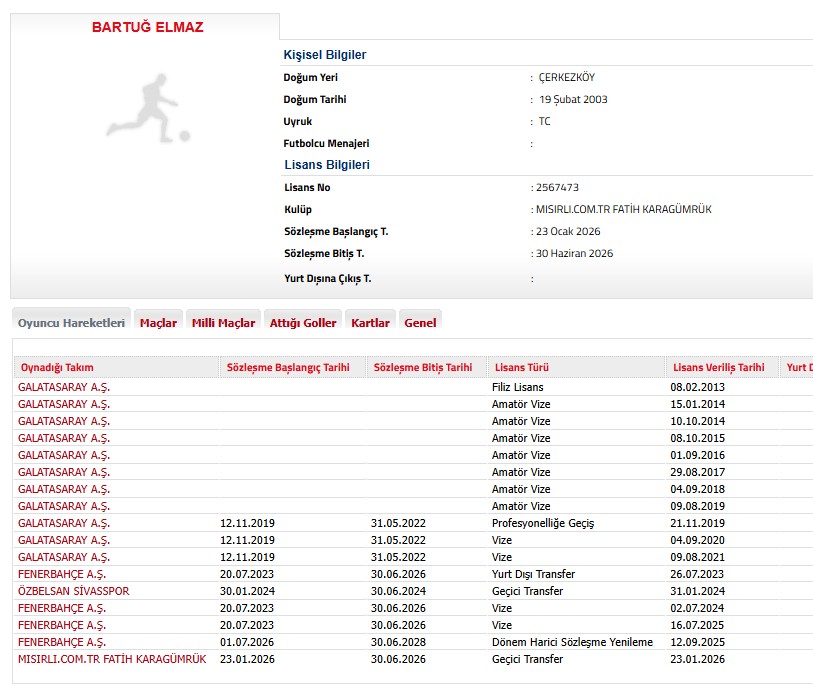Click the Lisans Türü column header
Image resolution: width=813 pixels, height=687 pixels.
click(524, 368)
